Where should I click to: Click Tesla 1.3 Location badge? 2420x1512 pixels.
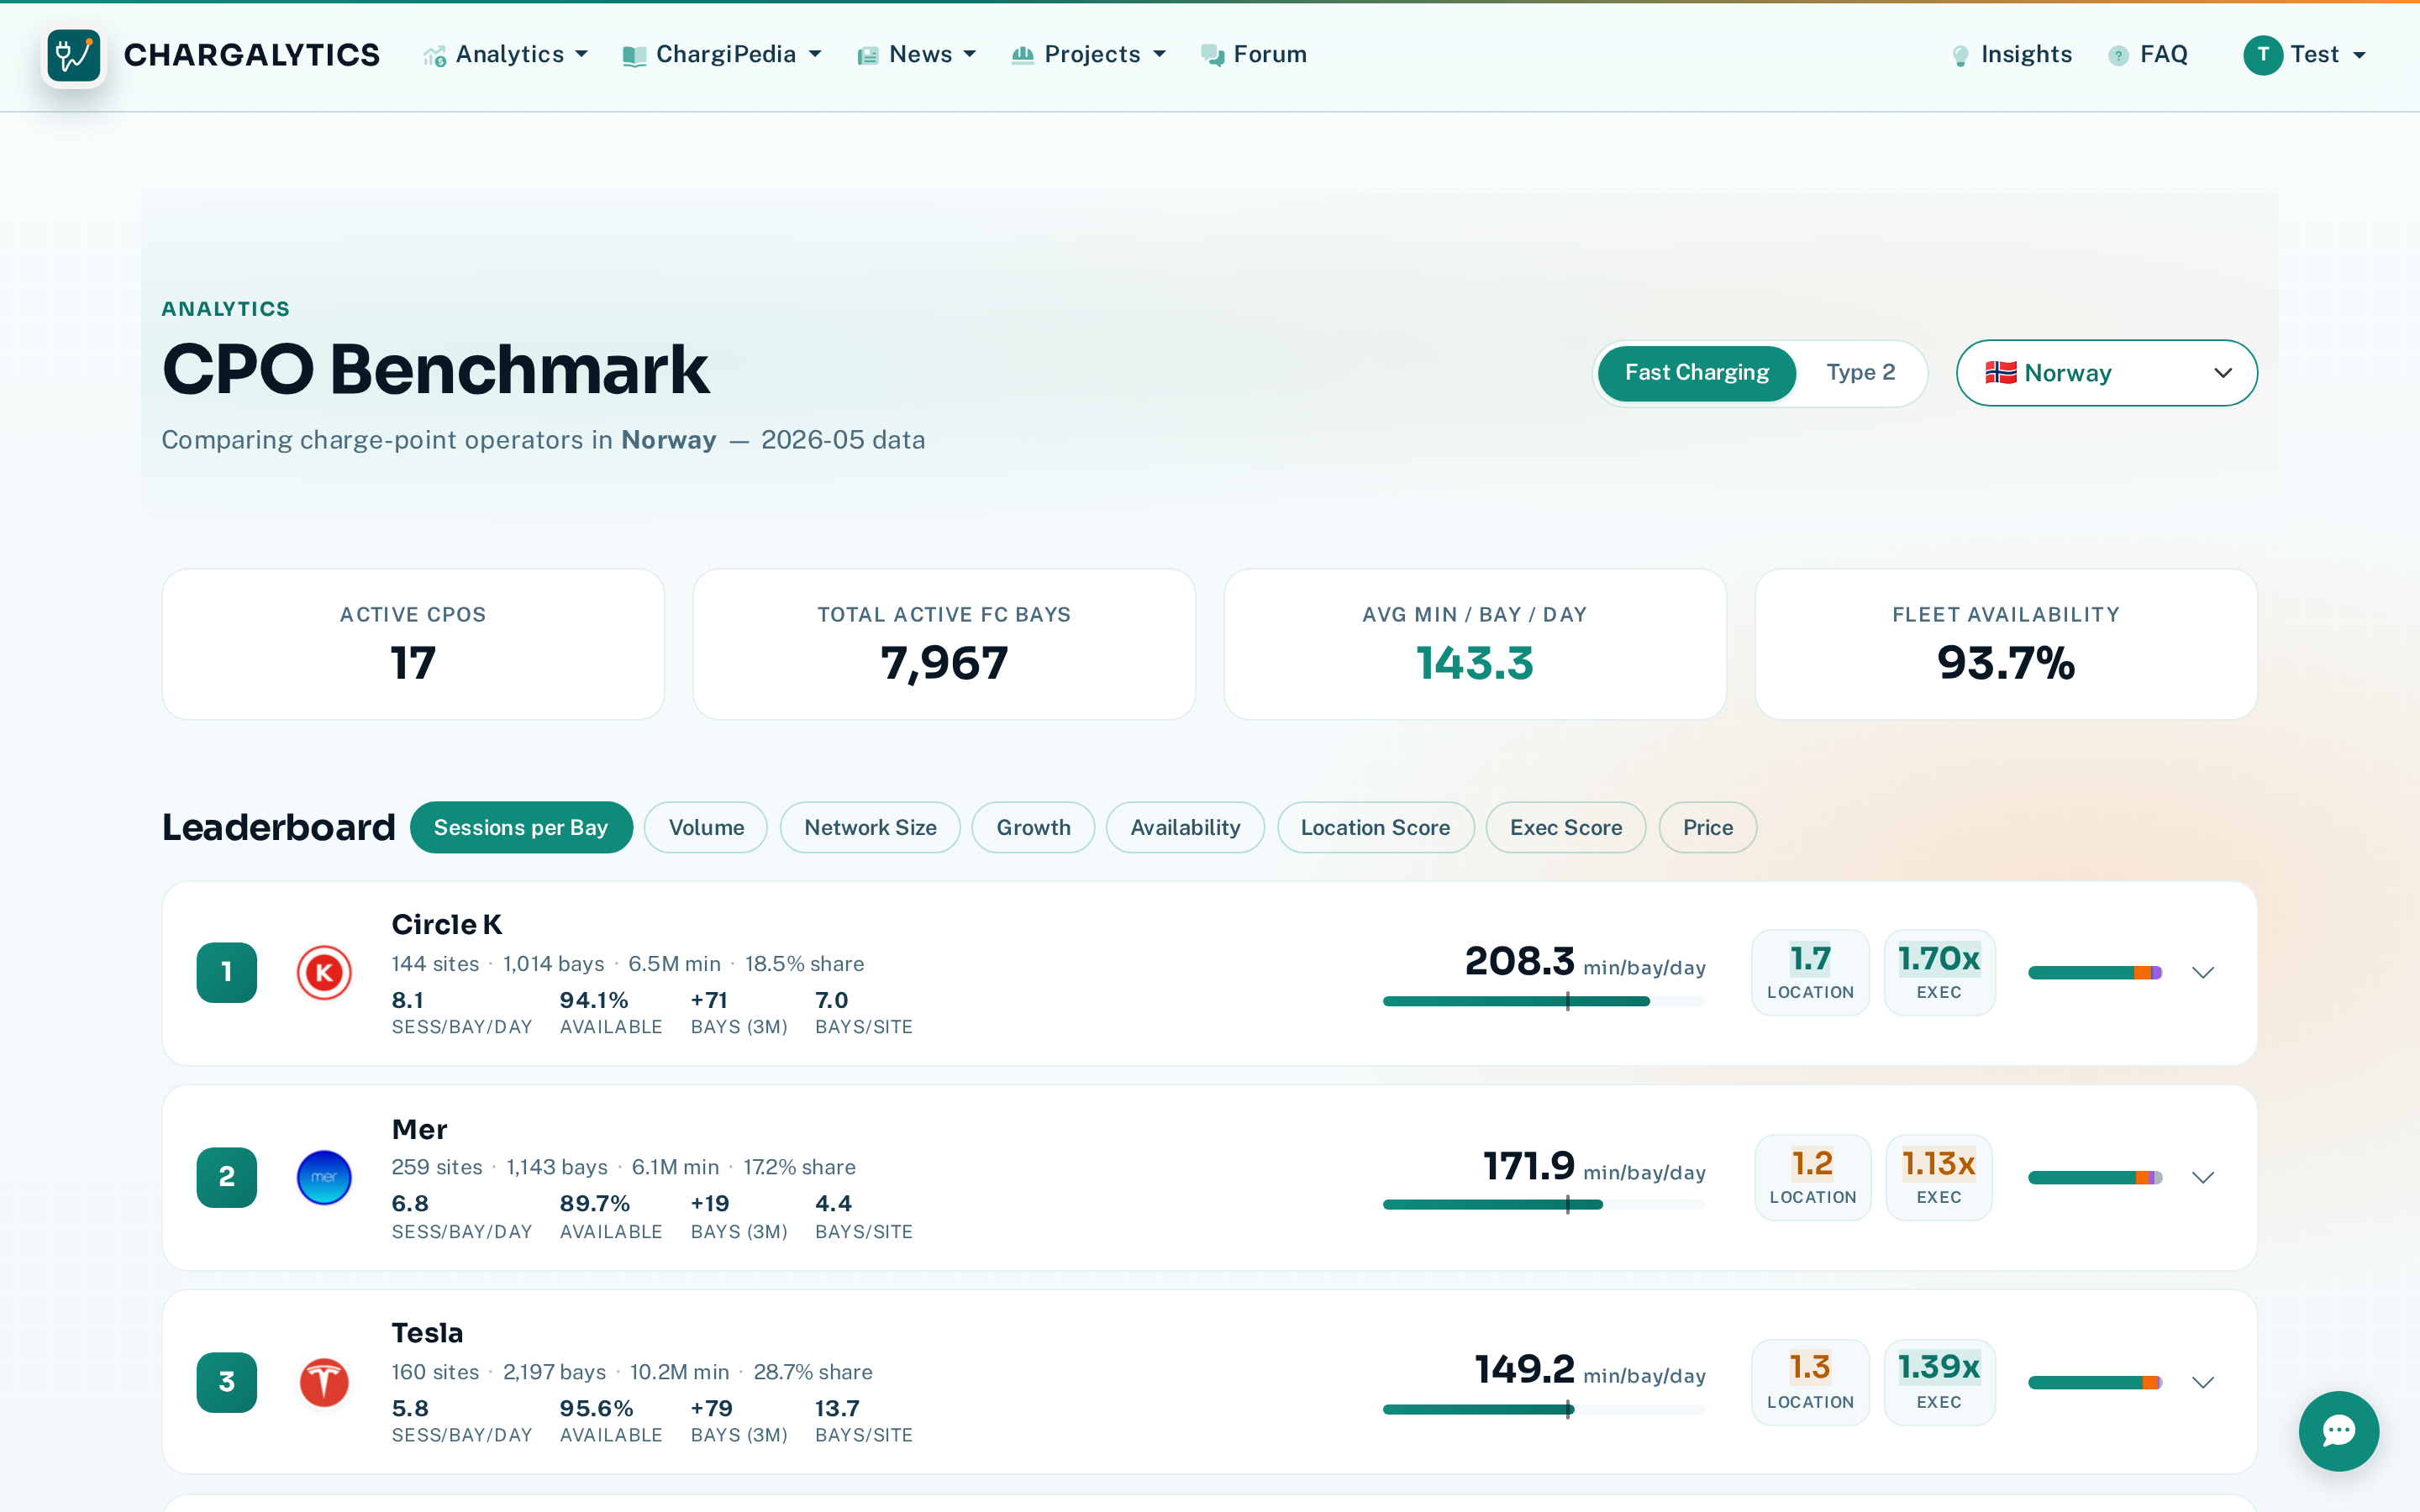pyautogui.click(x=1810, y=1382)
